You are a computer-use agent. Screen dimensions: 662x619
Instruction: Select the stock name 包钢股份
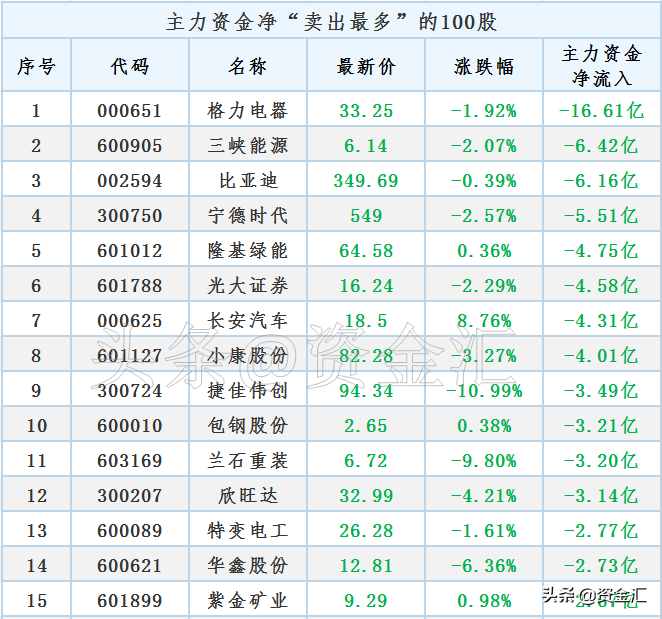(x=248, y=426)
